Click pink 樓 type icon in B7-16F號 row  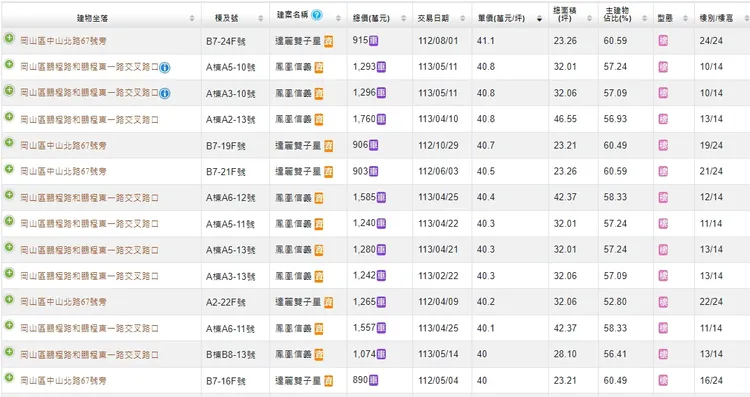663,380
